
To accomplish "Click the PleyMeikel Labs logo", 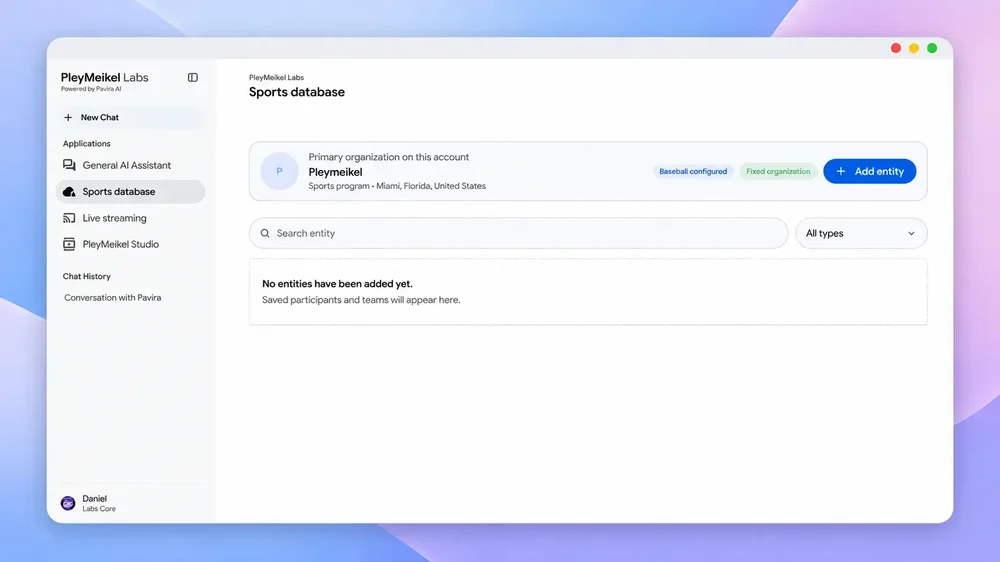I will click(x=105, y=78).
